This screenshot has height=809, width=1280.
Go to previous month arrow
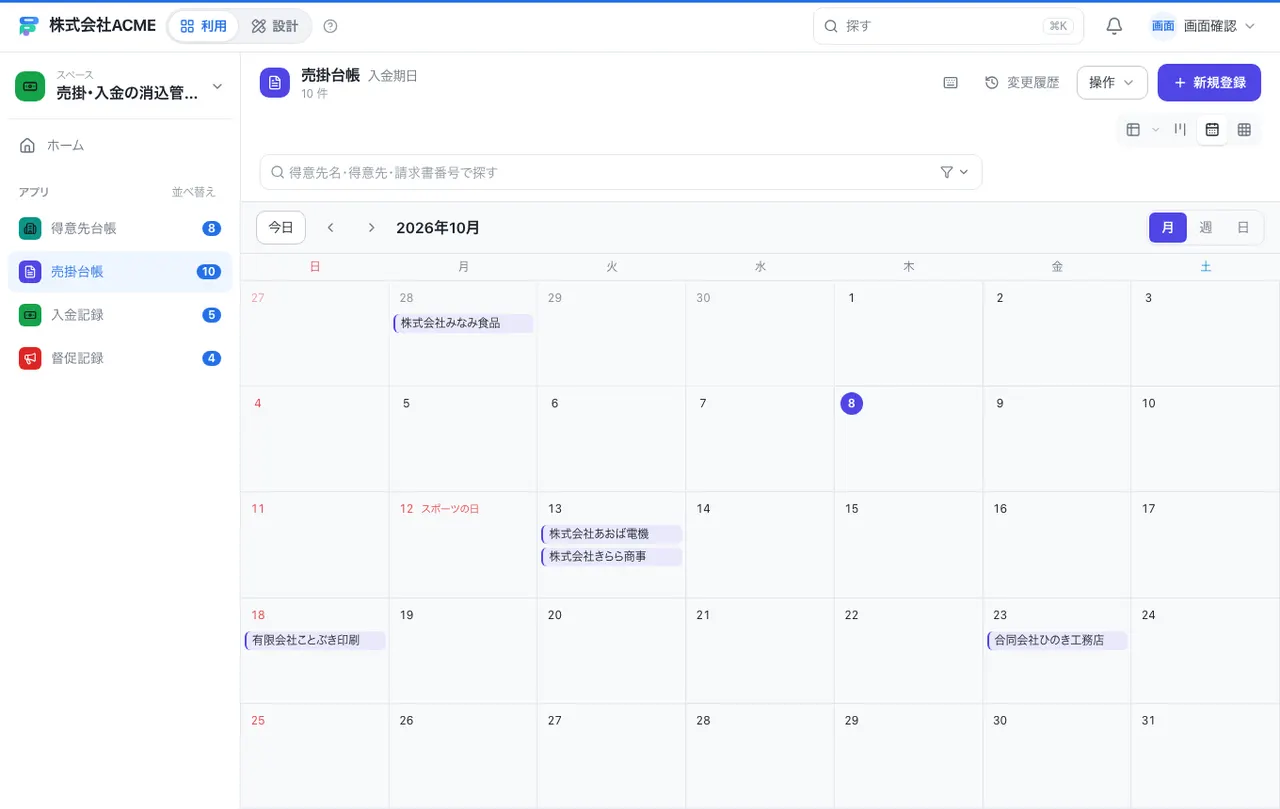coord(331,228)
